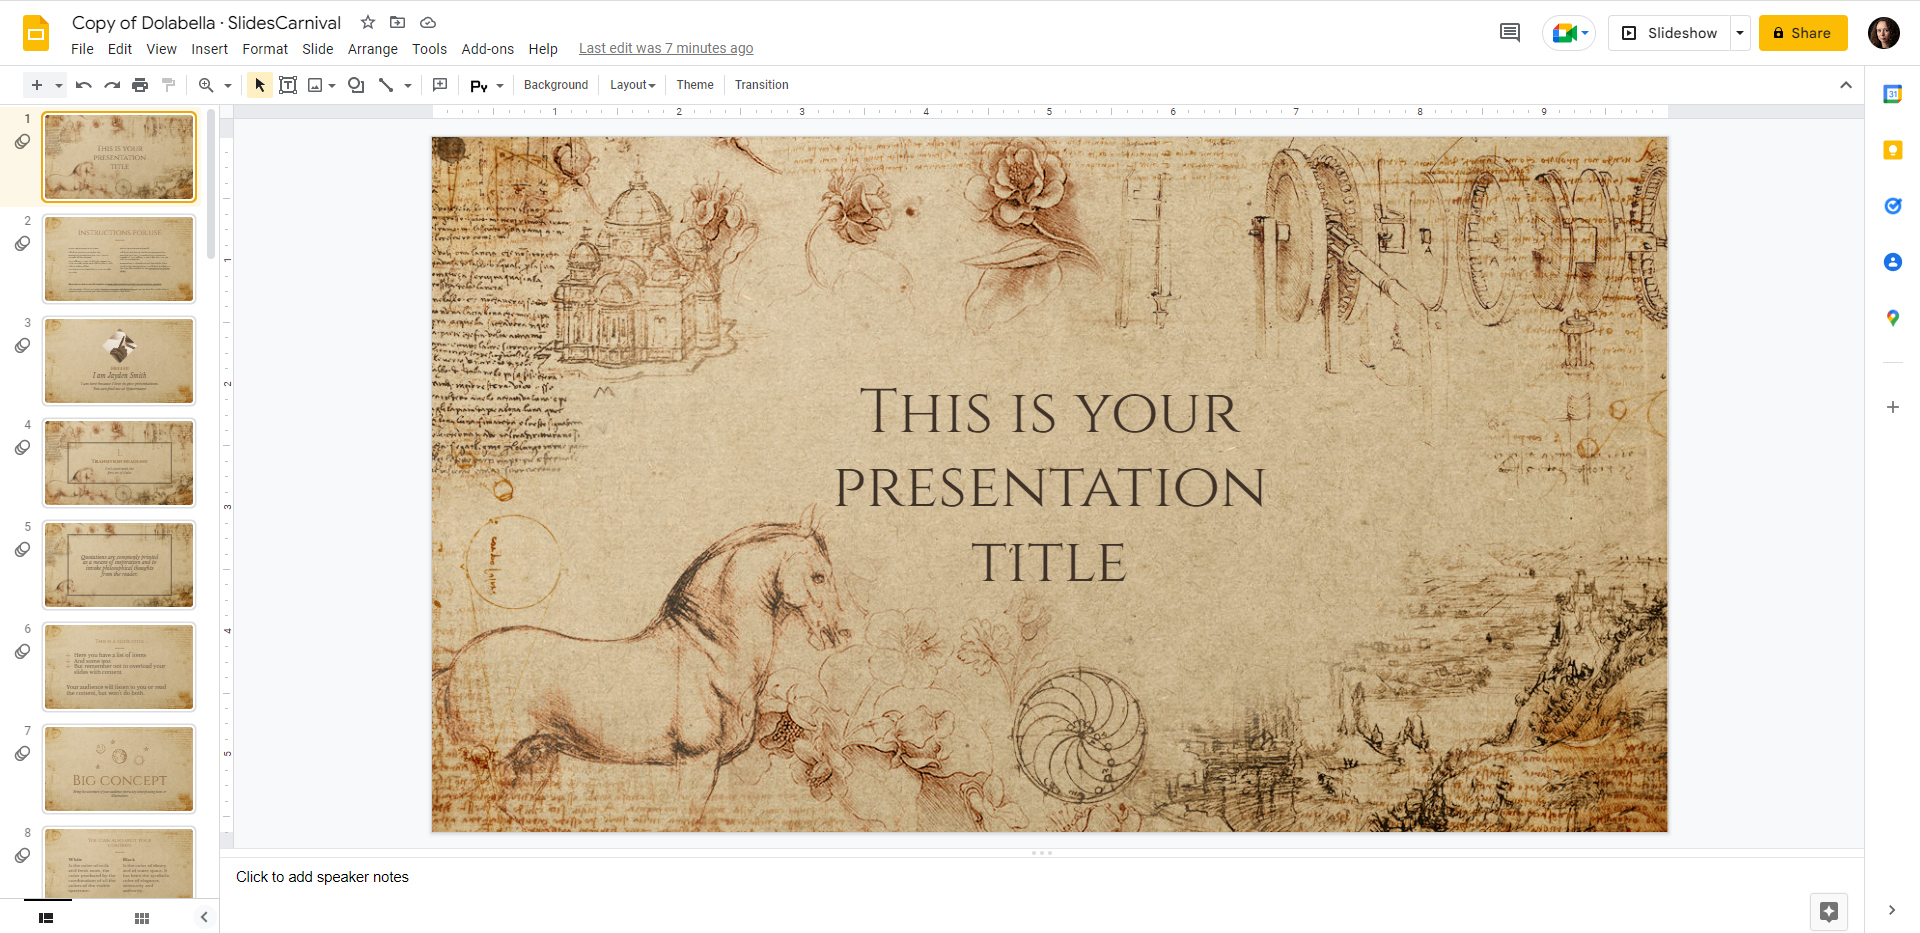Hide the menus with the collapse arrow
The width and height of the screenshot is (1920, 933).
1846,85
